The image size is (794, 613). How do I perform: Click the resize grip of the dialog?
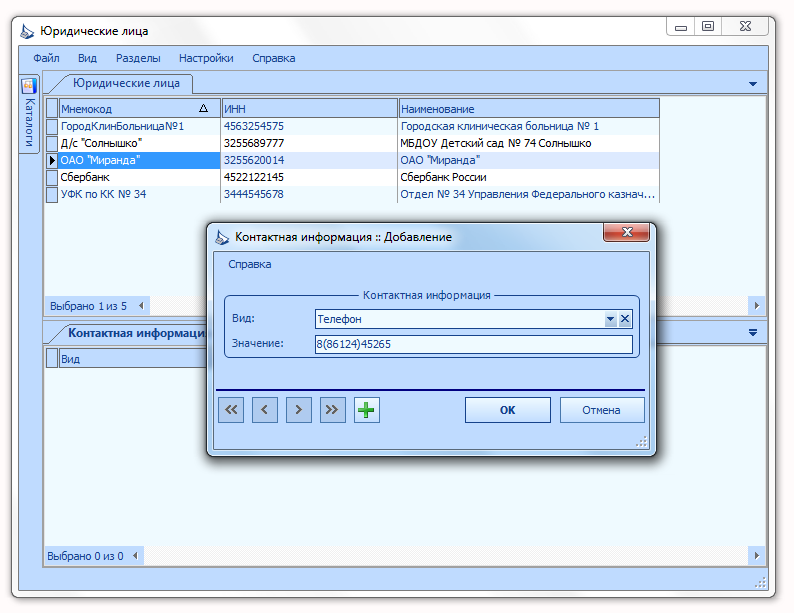[641, 441]
